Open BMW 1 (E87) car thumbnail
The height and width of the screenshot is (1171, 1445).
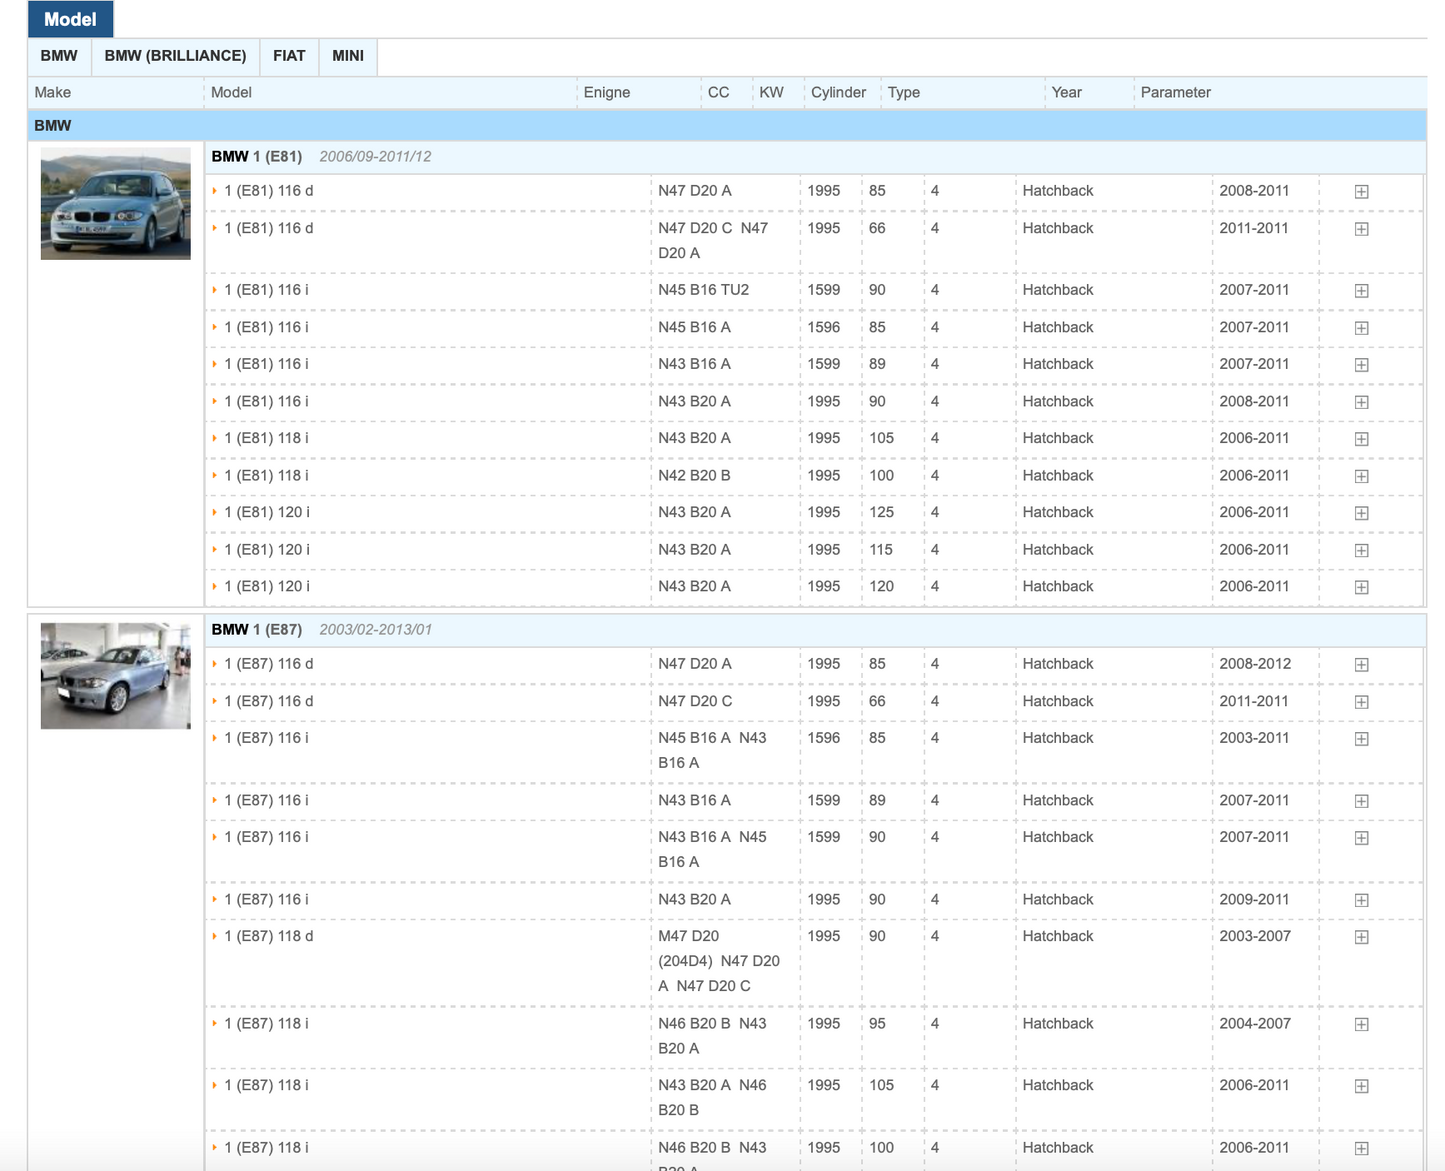(116, 676)
